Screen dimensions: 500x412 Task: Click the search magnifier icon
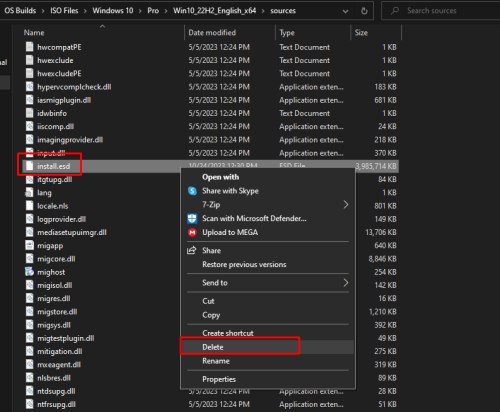(x=395, y=11)
